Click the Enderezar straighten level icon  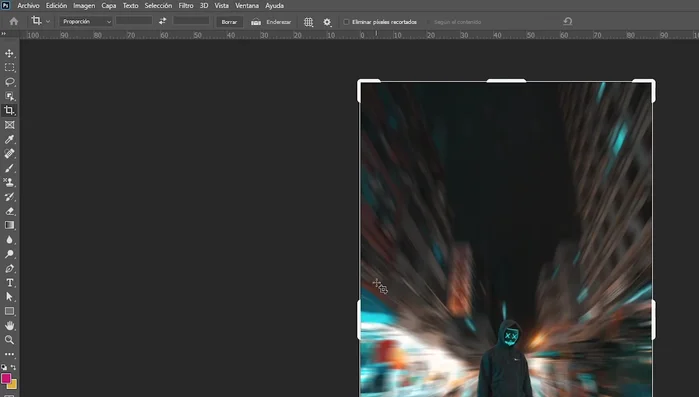256,22
